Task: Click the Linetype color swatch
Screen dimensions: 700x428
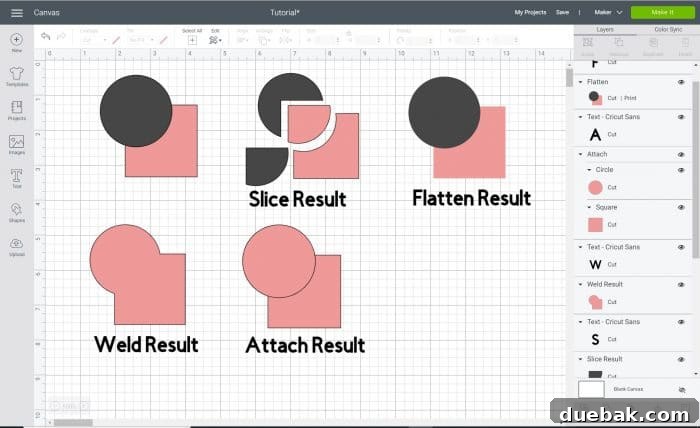Action: (117, 41)
